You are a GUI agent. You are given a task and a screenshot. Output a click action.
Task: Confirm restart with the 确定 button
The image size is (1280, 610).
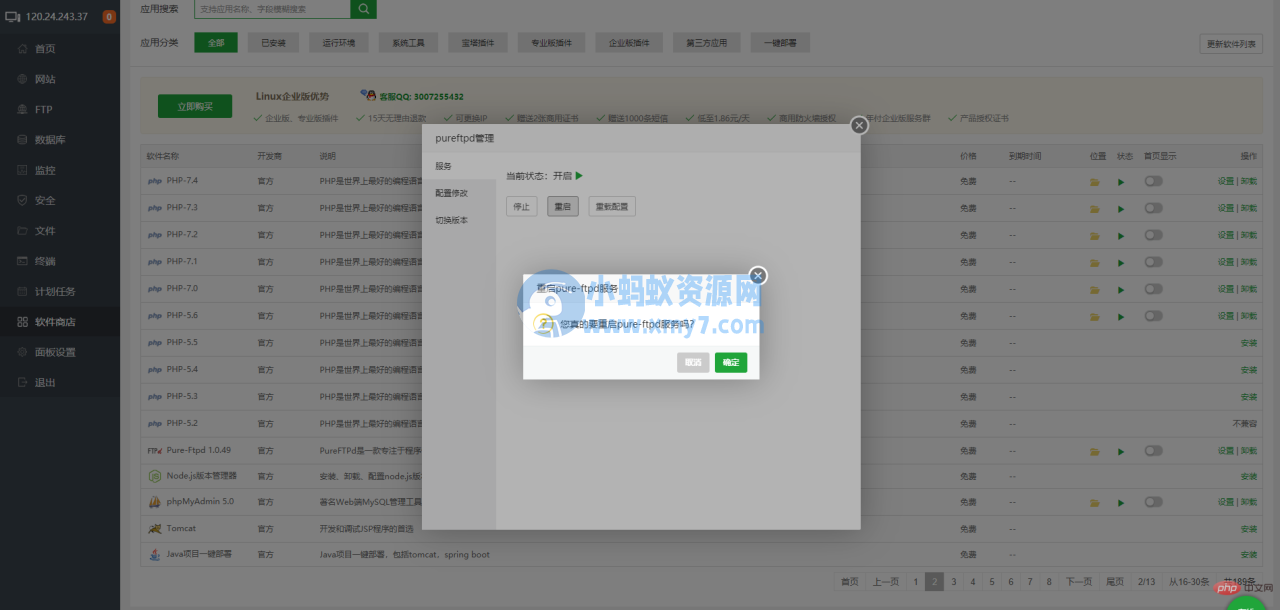tap(731, 362)
